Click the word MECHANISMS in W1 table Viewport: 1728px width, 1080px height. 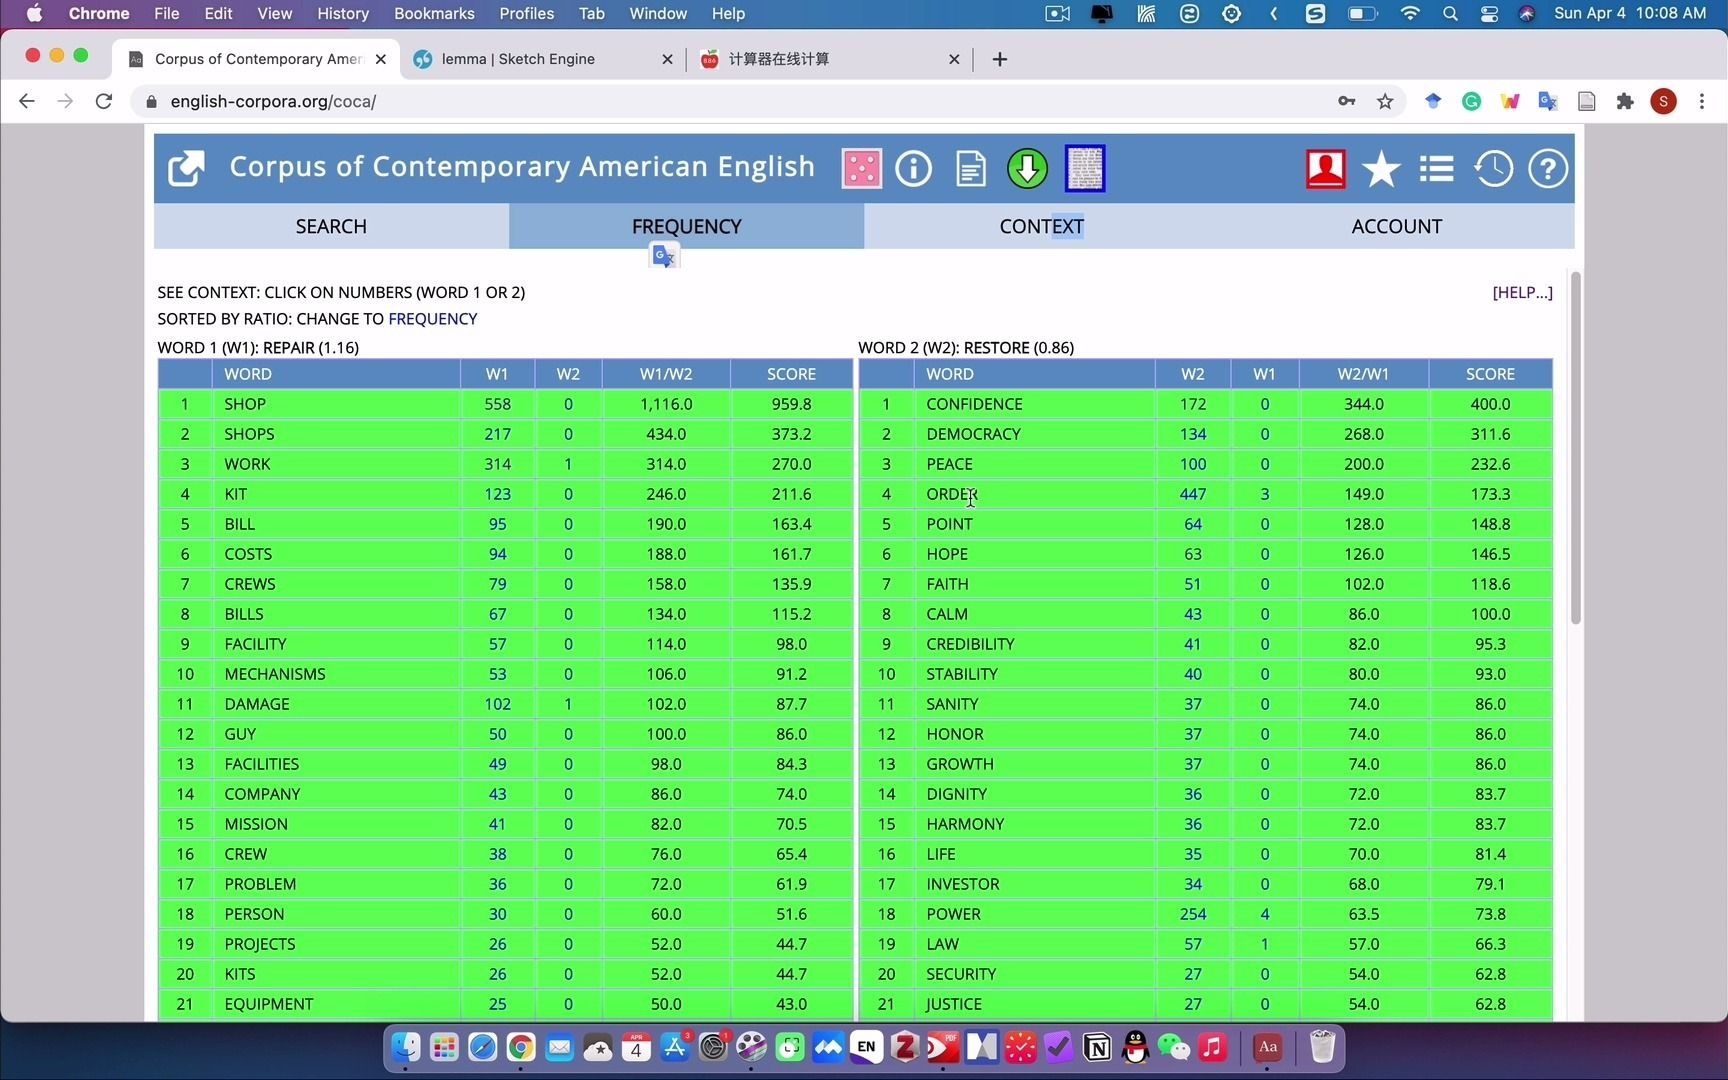tap(275, 674)
